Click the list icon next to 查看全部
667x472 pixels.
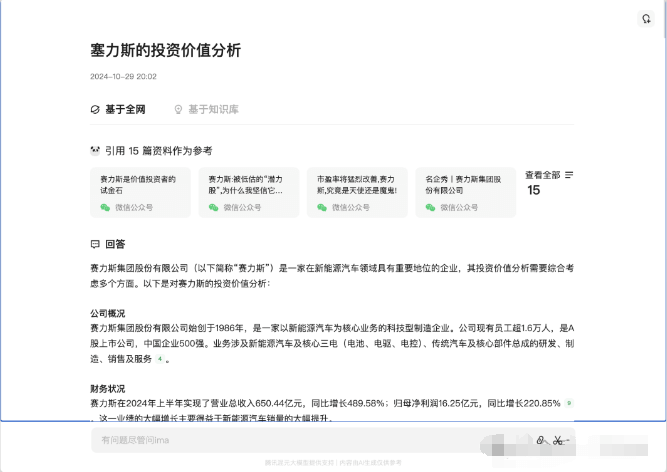pyautogui.click(x=569, y=175)
